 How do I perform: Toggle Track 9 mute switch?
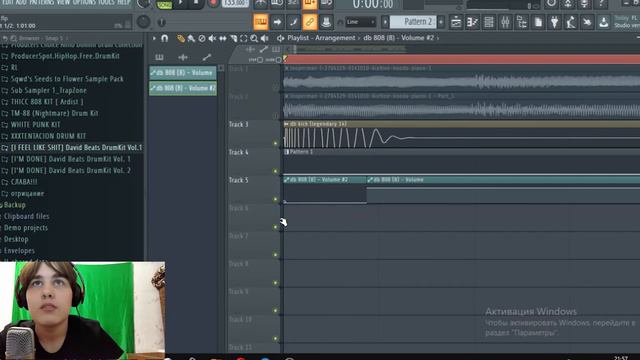275,310
